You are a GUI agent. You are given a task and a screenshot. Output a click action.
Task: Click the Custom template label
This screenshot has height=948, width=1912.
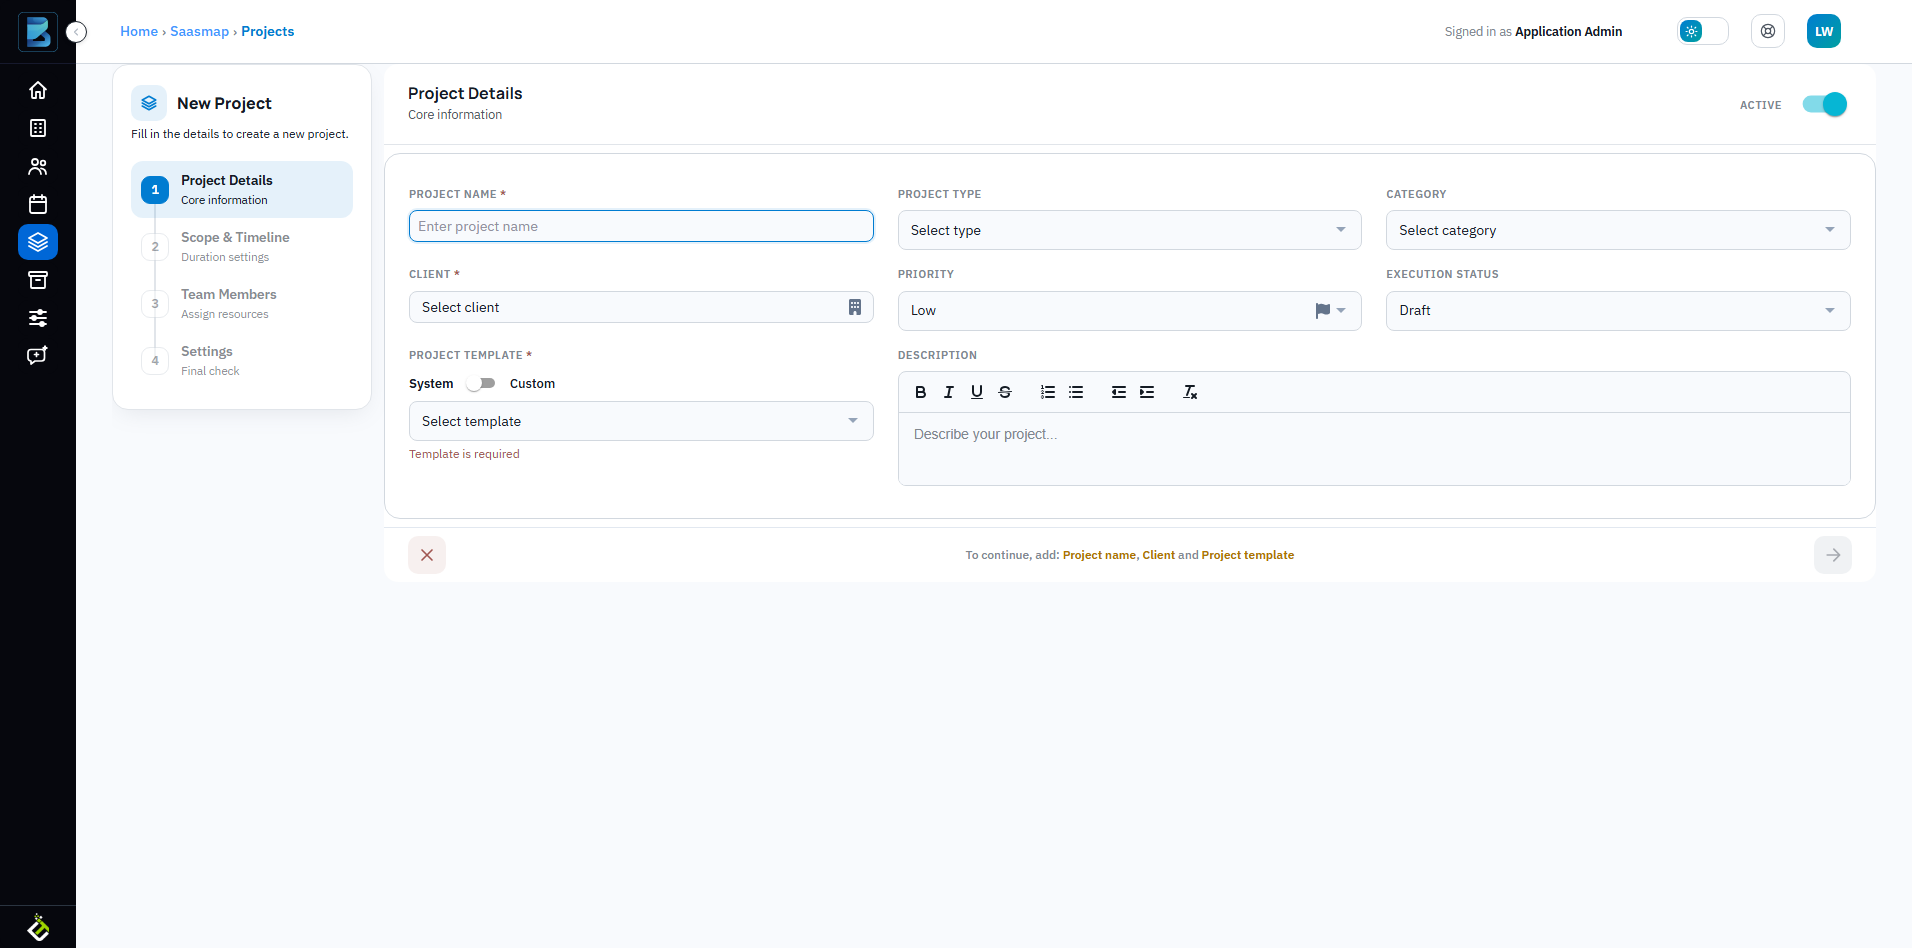tap(532, 384)
